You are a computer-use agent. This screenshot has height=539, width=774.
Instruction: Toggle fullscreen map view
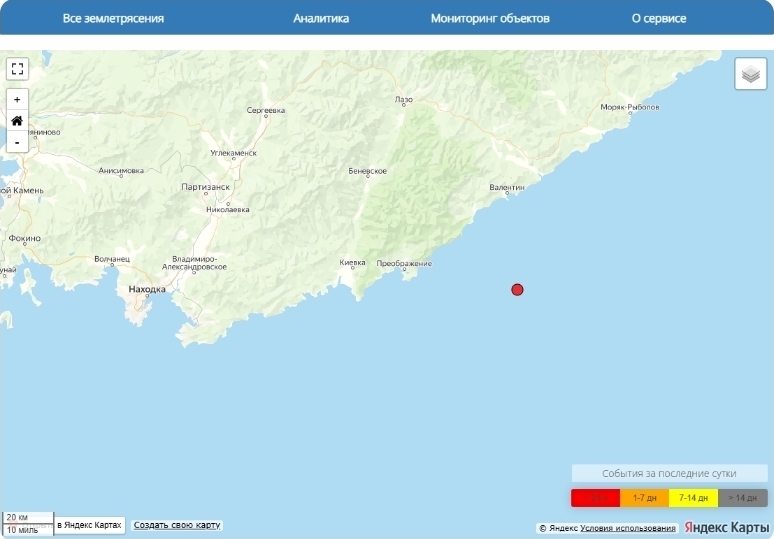tap(17, 69)
